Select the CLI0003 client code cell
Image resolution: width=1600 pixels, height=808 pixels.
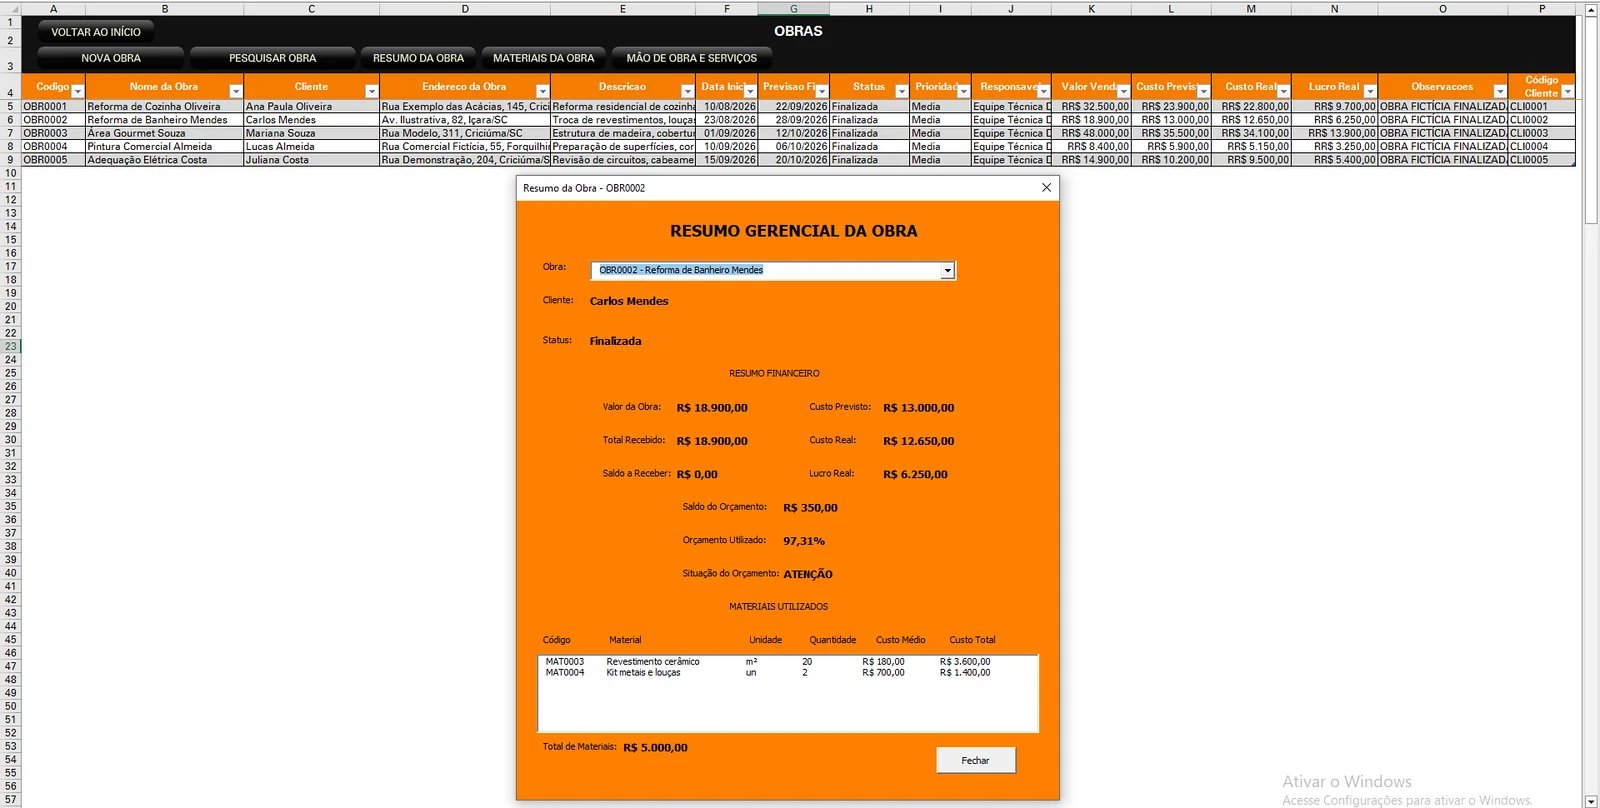pyautogui.click(x=1541, y=133)
